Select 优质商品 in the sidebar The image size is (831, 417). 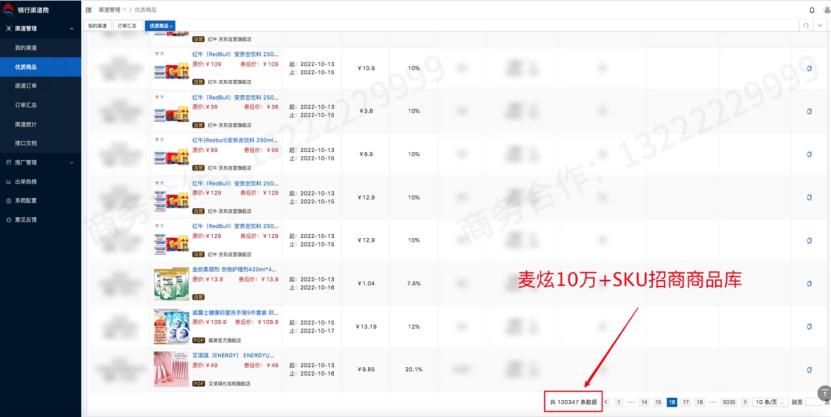[x=40, y=67]
